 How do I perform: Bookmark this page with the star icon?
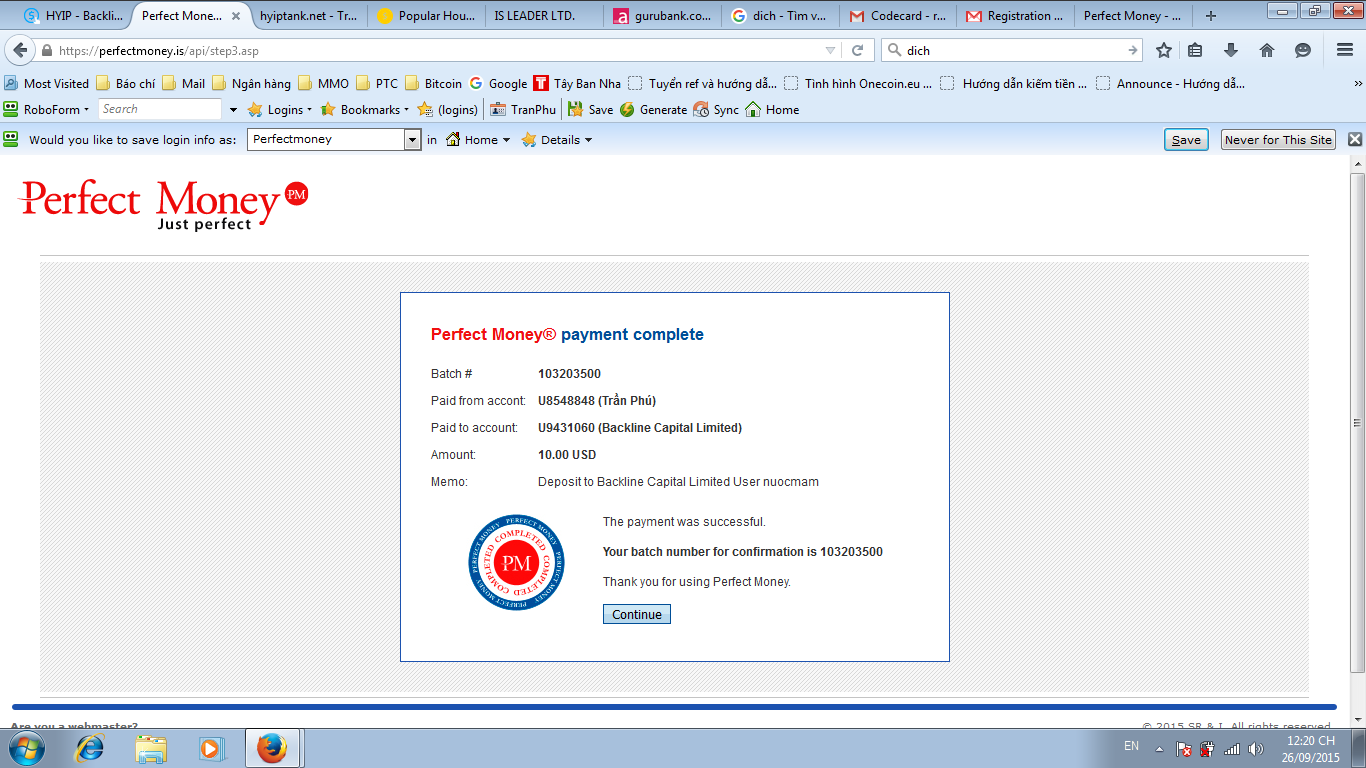pos(1164,50)
